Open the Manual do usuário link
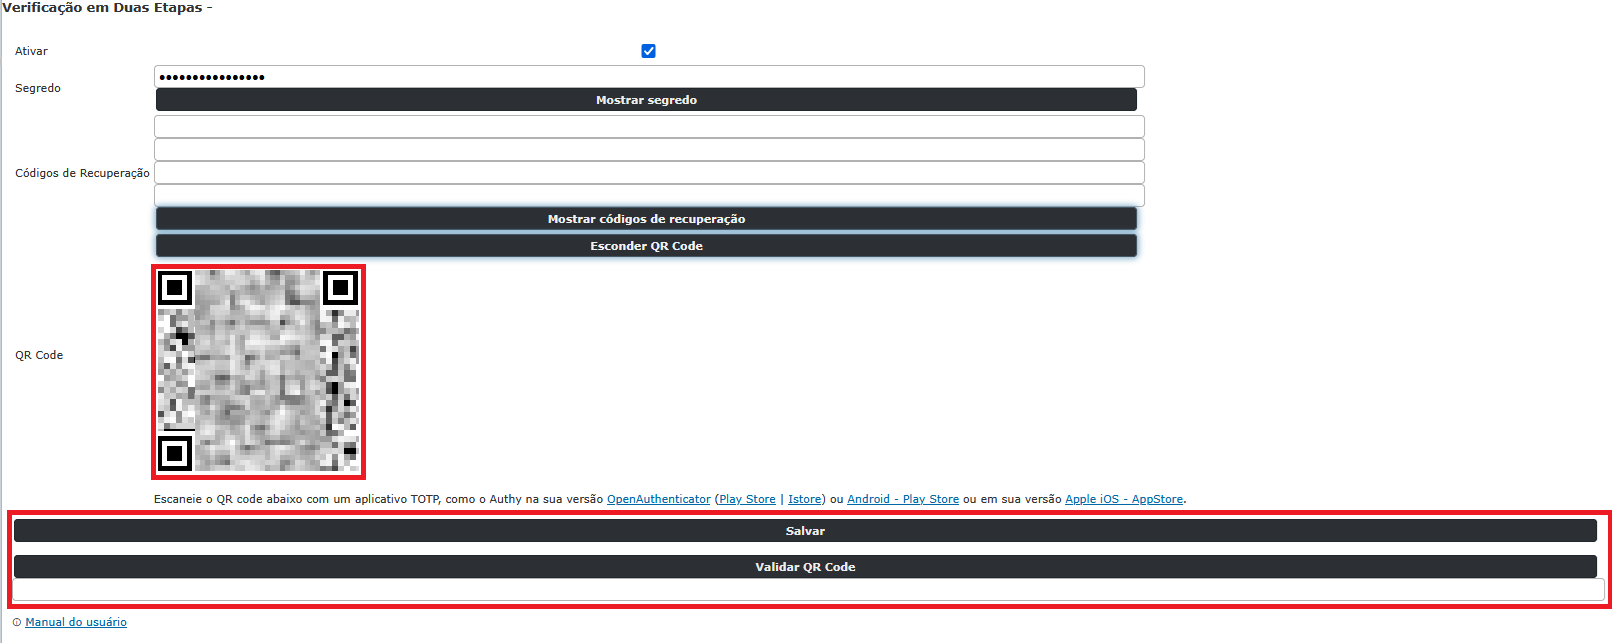This screenshot has width=1612, height=643. tap(76, 622)
